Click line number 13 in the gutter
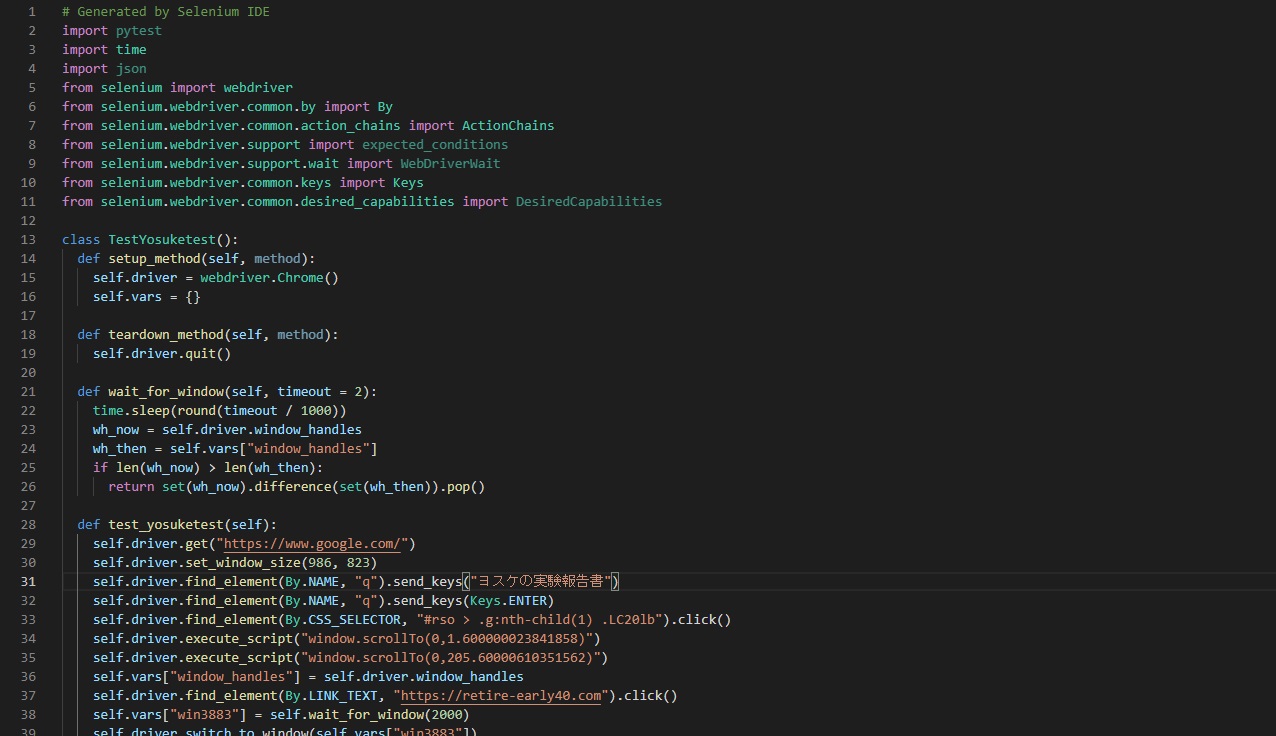This screenshot has width=1276, height=736. tap(28, 240)
